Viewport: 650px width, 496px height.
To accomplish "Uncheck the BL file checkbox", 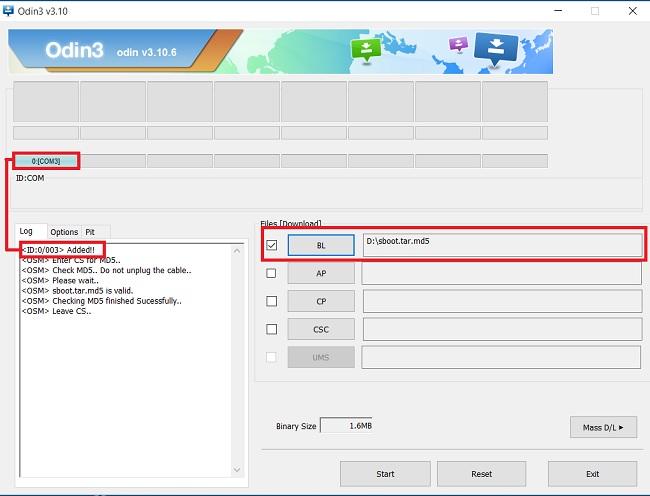I will [271, 245].
